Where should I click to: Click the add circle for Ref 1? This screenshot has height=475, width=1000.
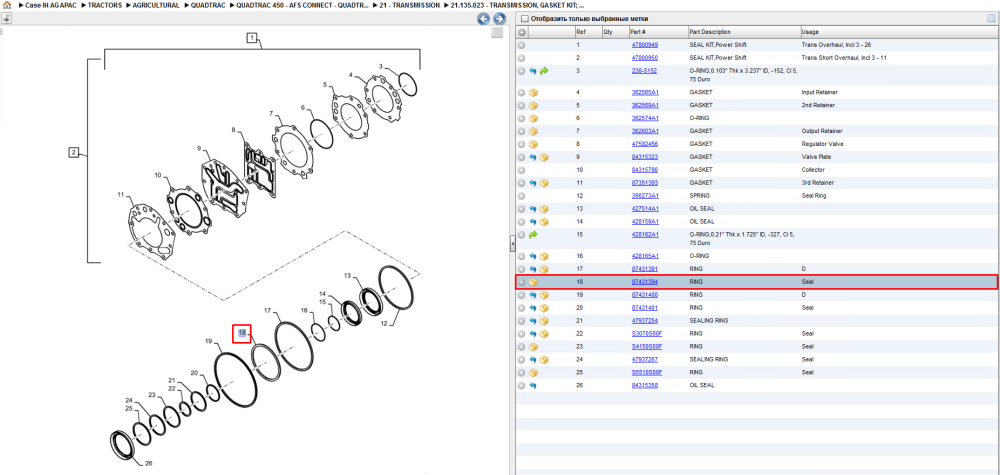521,45
